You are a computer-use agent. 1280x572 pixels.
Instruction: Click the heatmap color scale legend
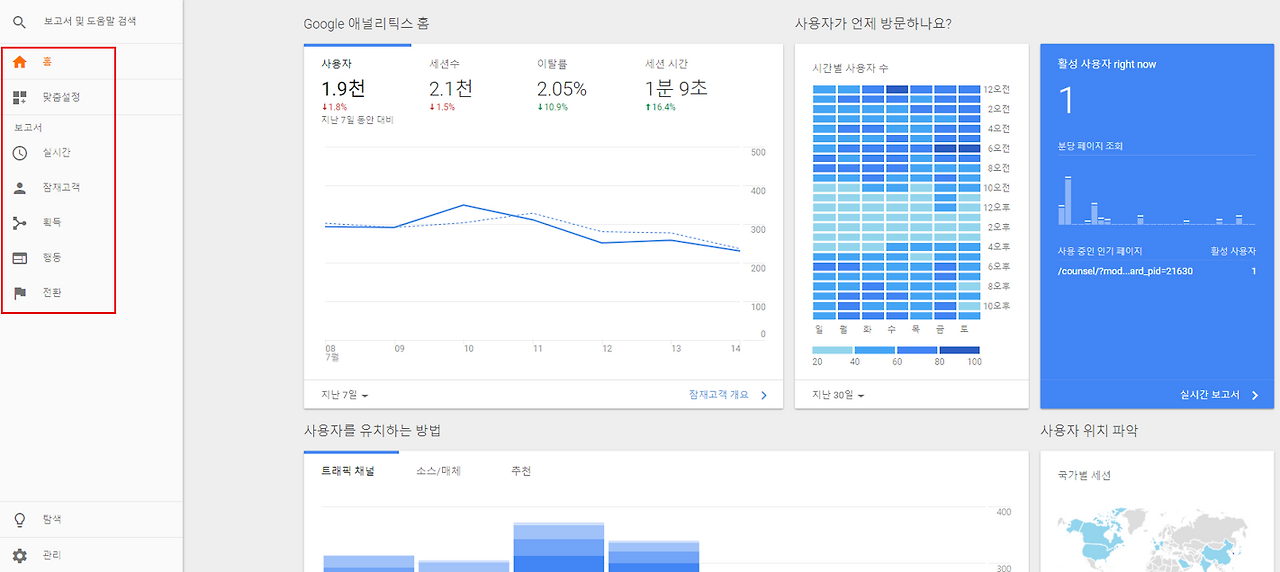click(896, 355)
